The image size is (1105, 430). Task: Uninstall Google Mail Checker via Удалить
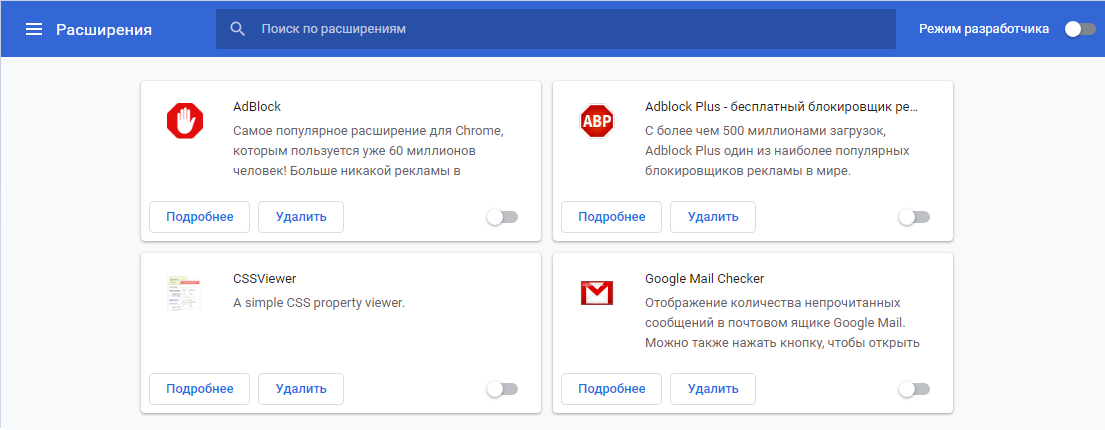713,389
